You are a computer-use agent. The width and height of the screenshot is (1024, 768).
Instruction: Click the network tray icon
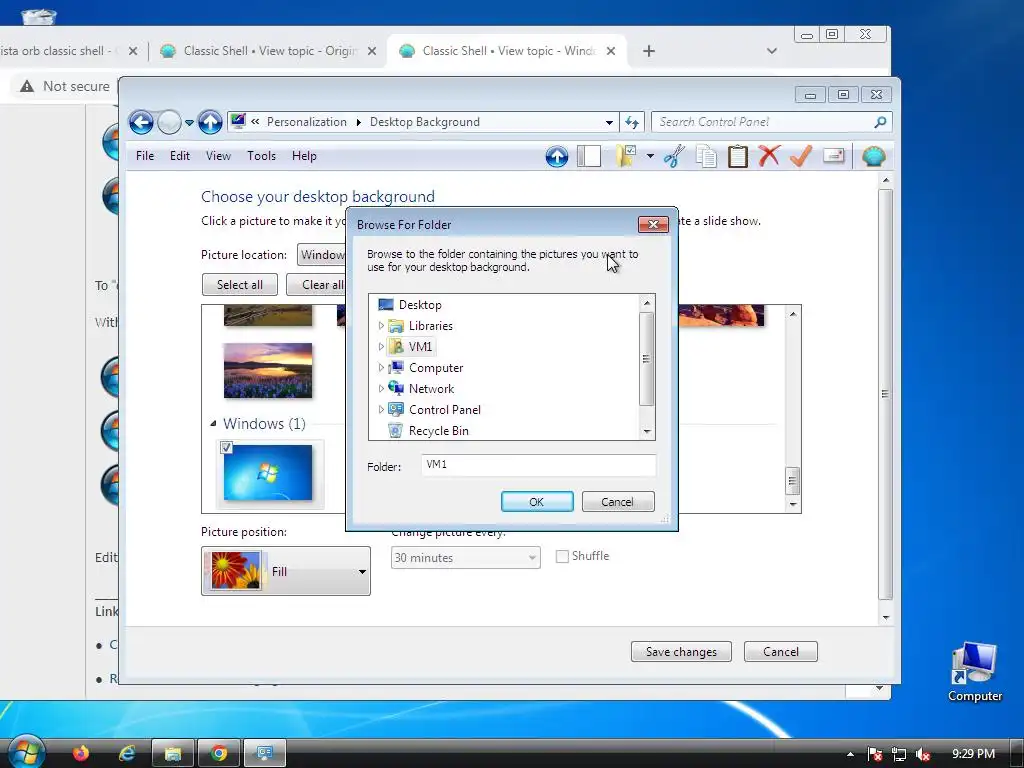click(x=899, y=754)
